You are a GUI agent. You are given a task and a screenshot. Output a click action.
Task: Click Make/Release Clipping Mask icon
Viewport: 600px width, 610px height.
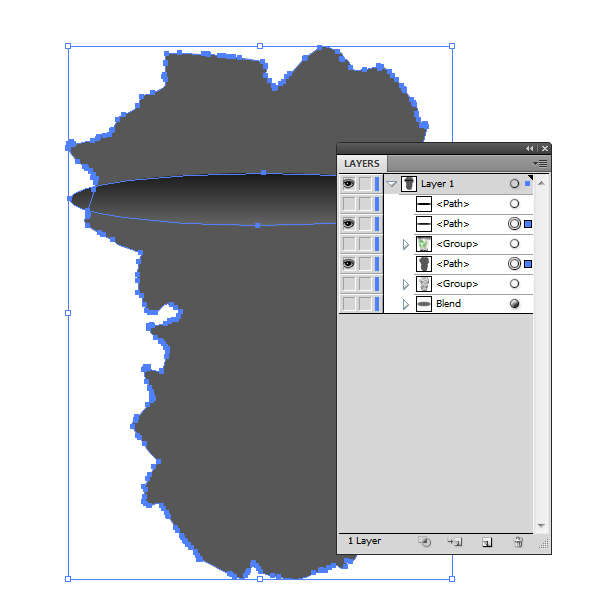425,542
